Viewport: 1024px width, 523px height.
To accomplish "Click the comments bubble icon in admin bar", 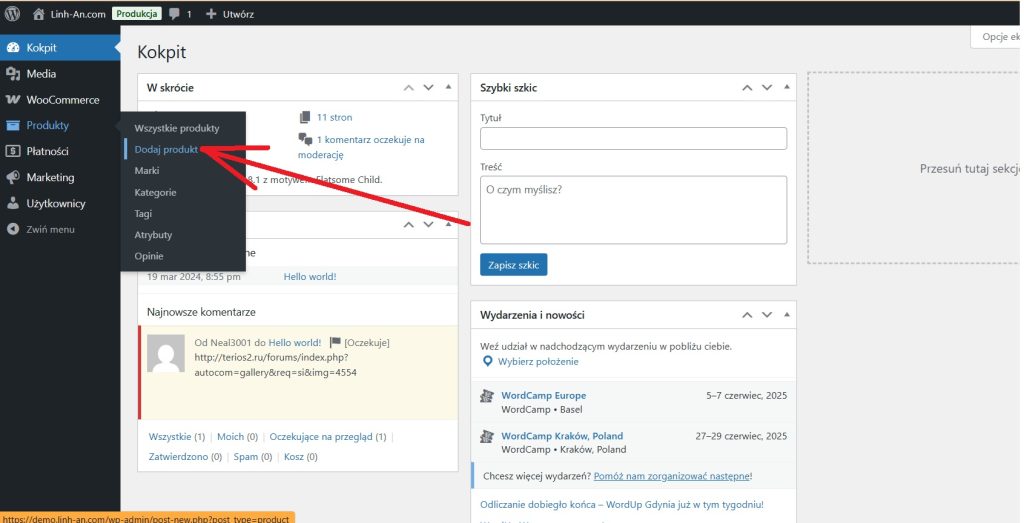I will click(174, 14).
